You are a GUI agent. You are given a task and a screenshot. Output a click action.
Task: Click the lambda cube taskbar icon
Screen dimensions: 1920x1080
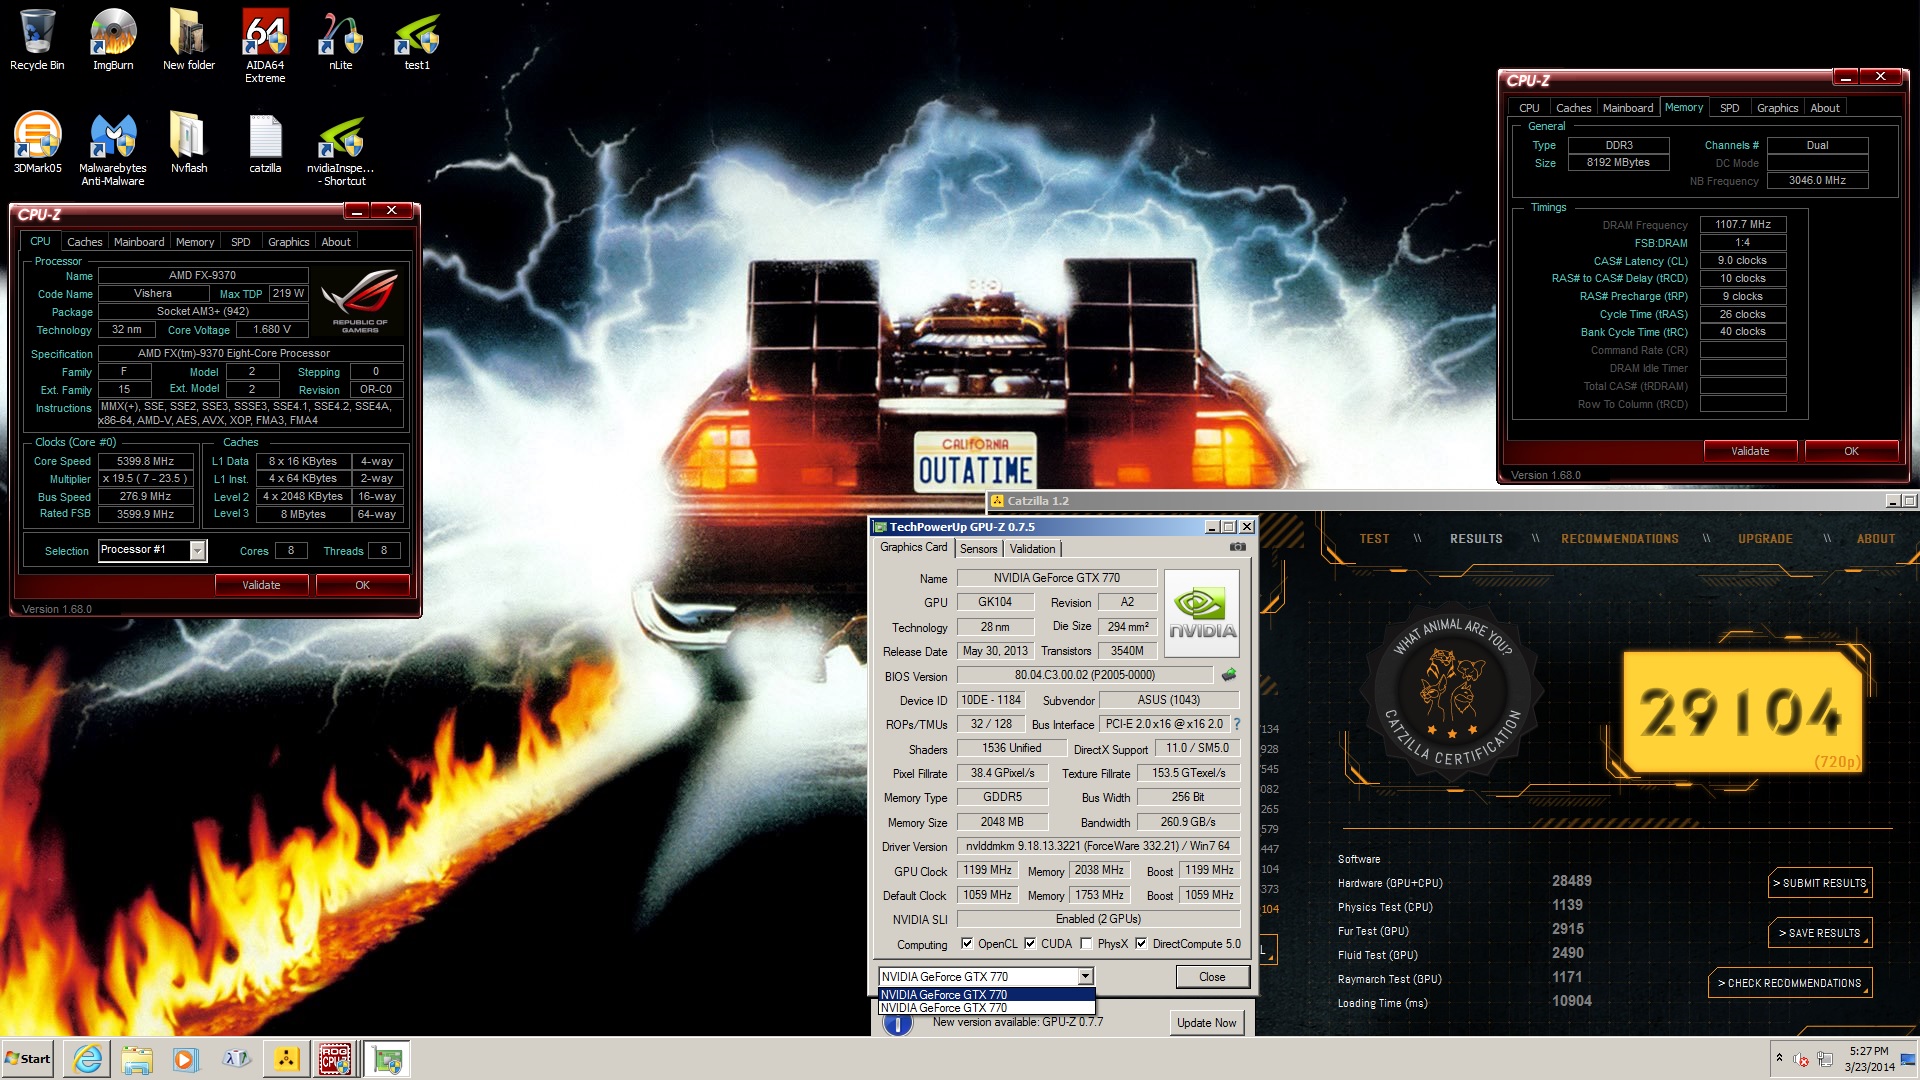[x=236, y=1059]
